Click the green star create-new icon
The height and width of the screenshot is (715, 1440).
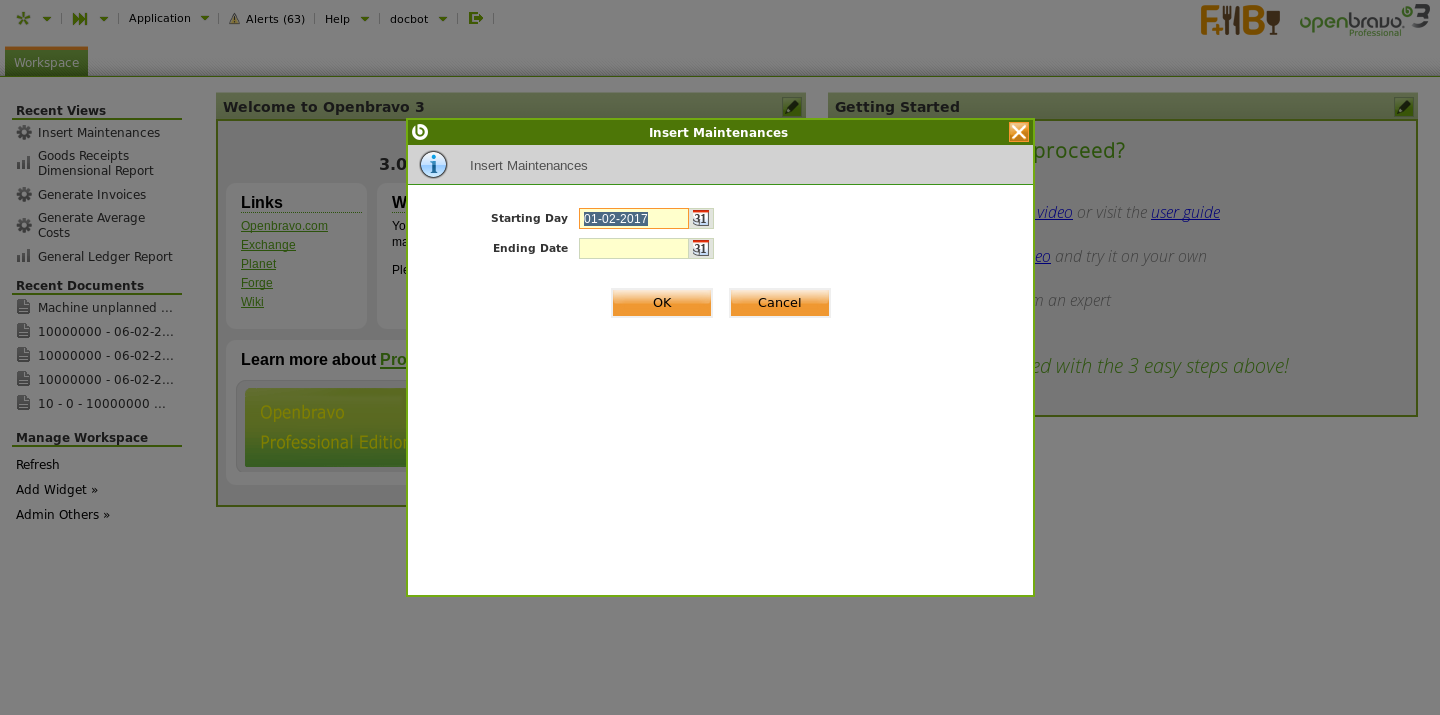tap(23, 18)
